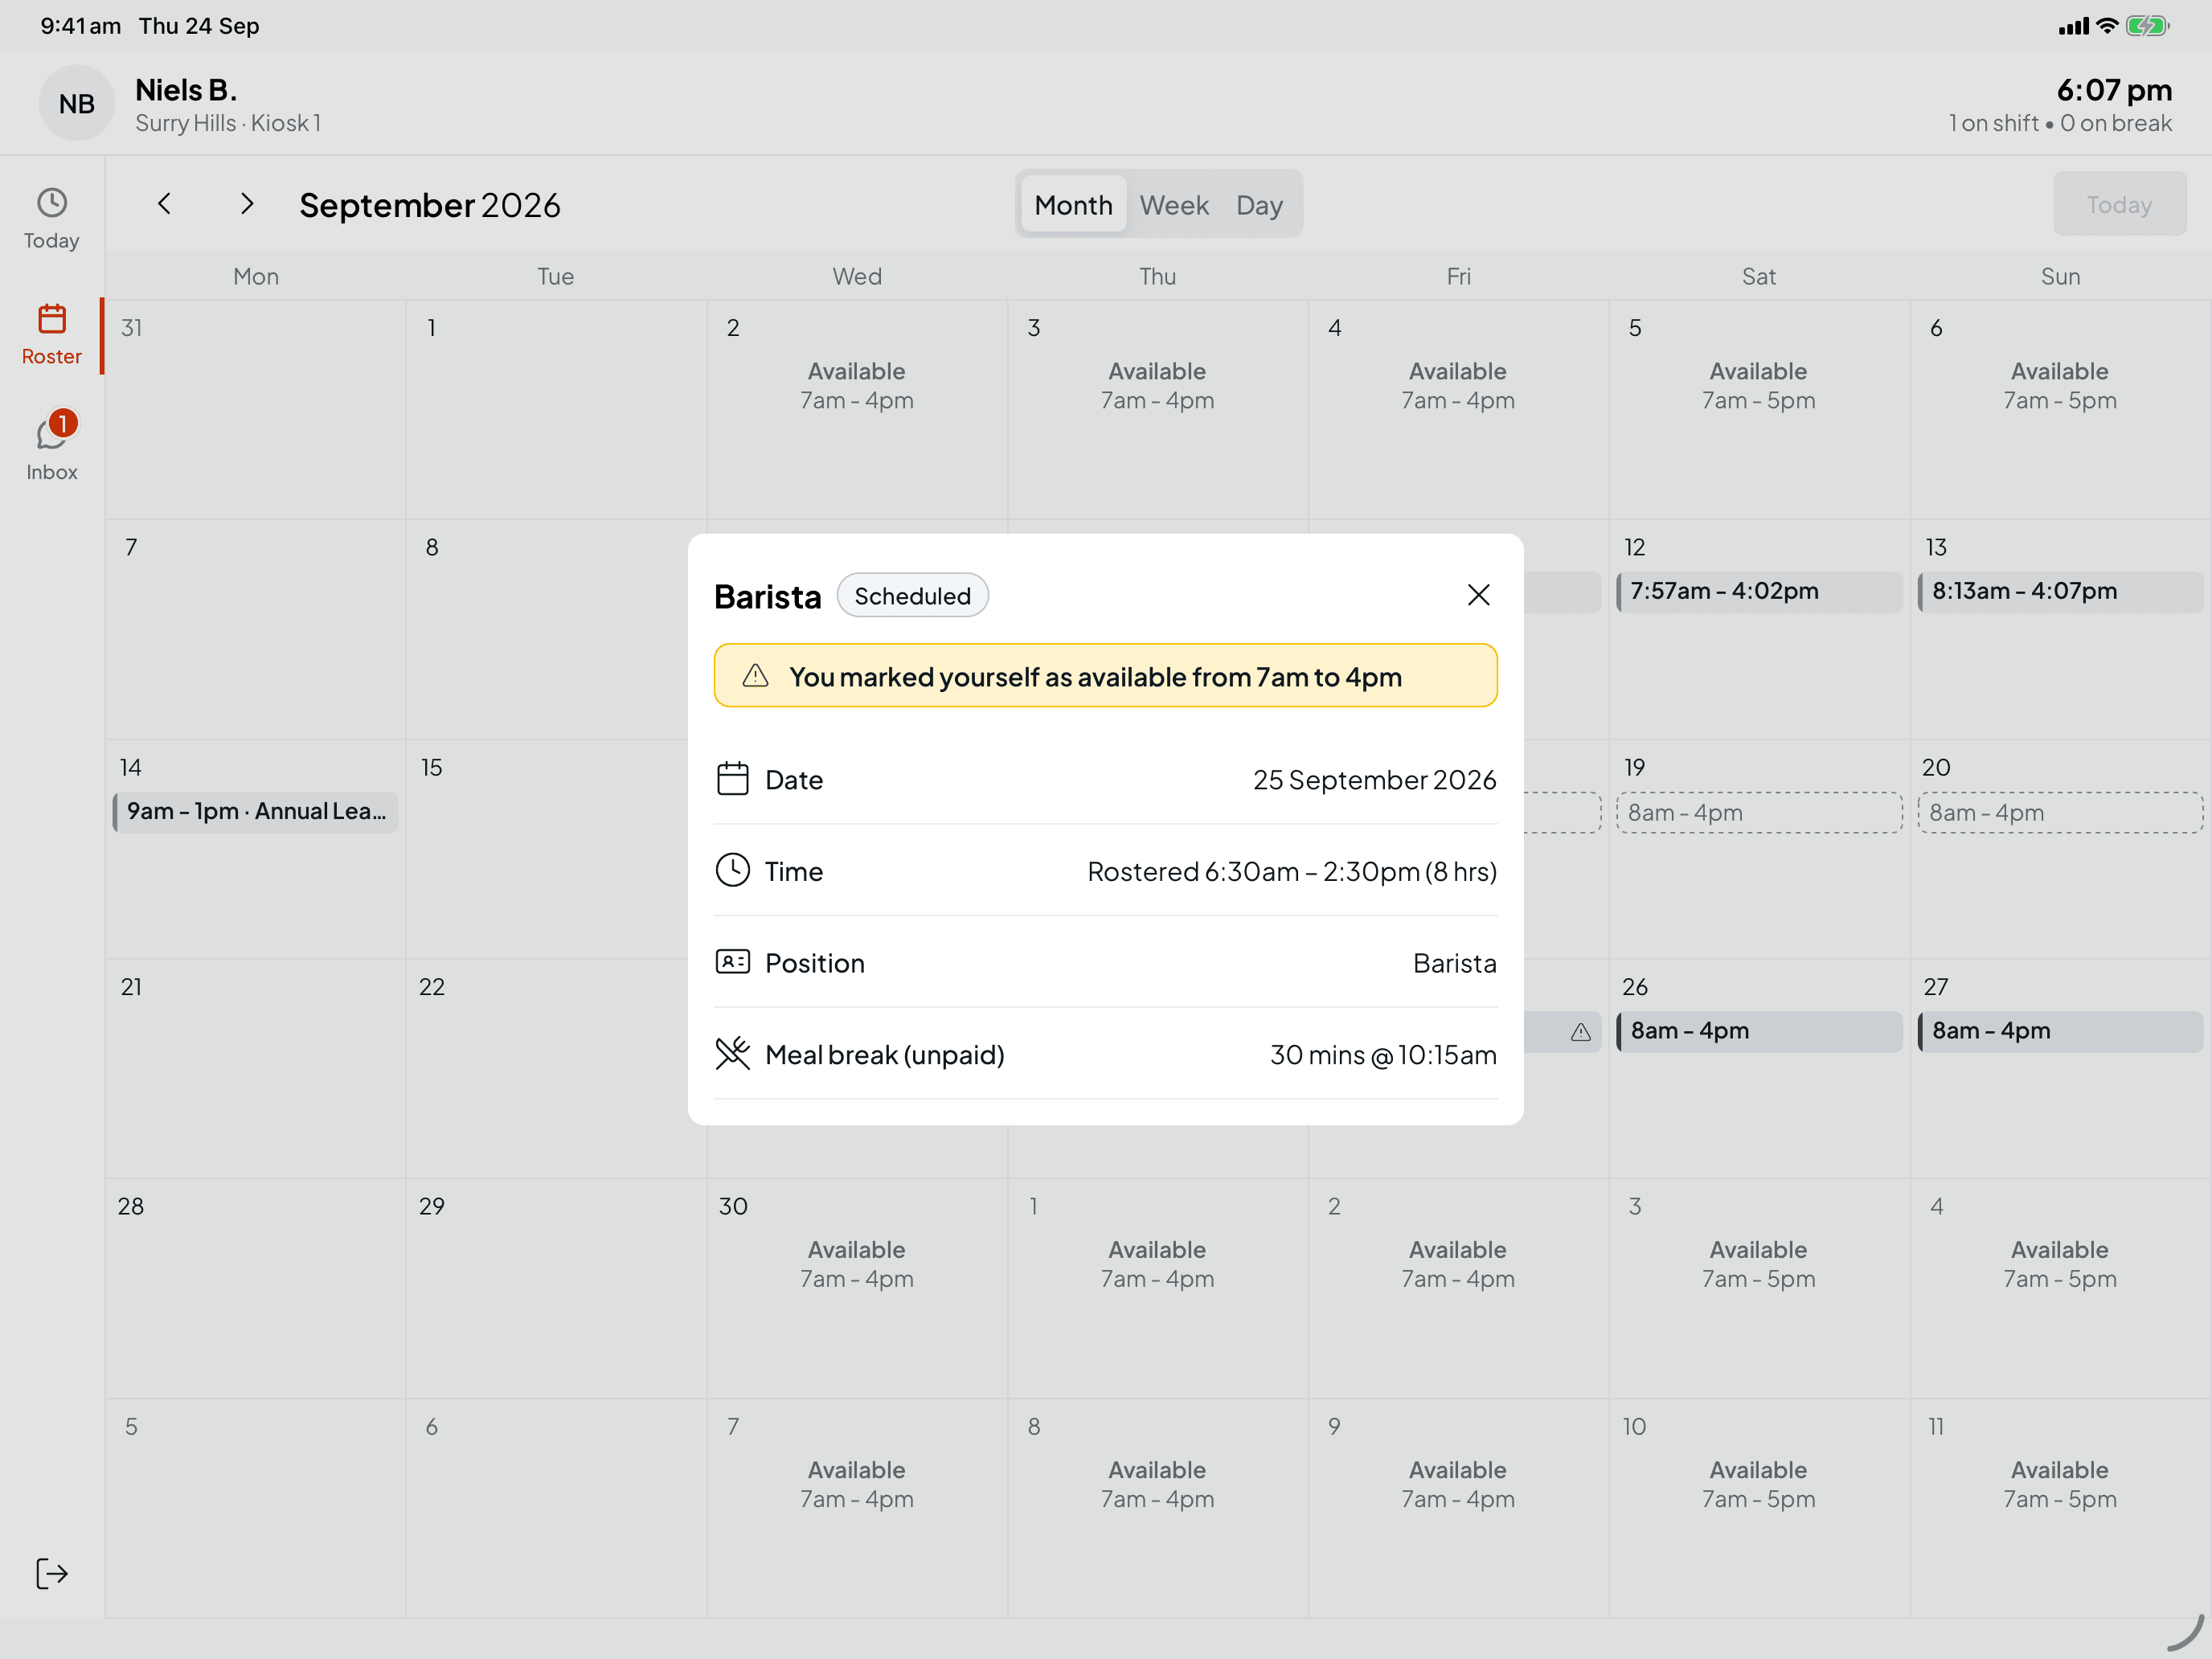The height and width of the screenshot is (1659, 2212).
Task: Tap the warning triangle in availability banner
Action: point(755,676)
